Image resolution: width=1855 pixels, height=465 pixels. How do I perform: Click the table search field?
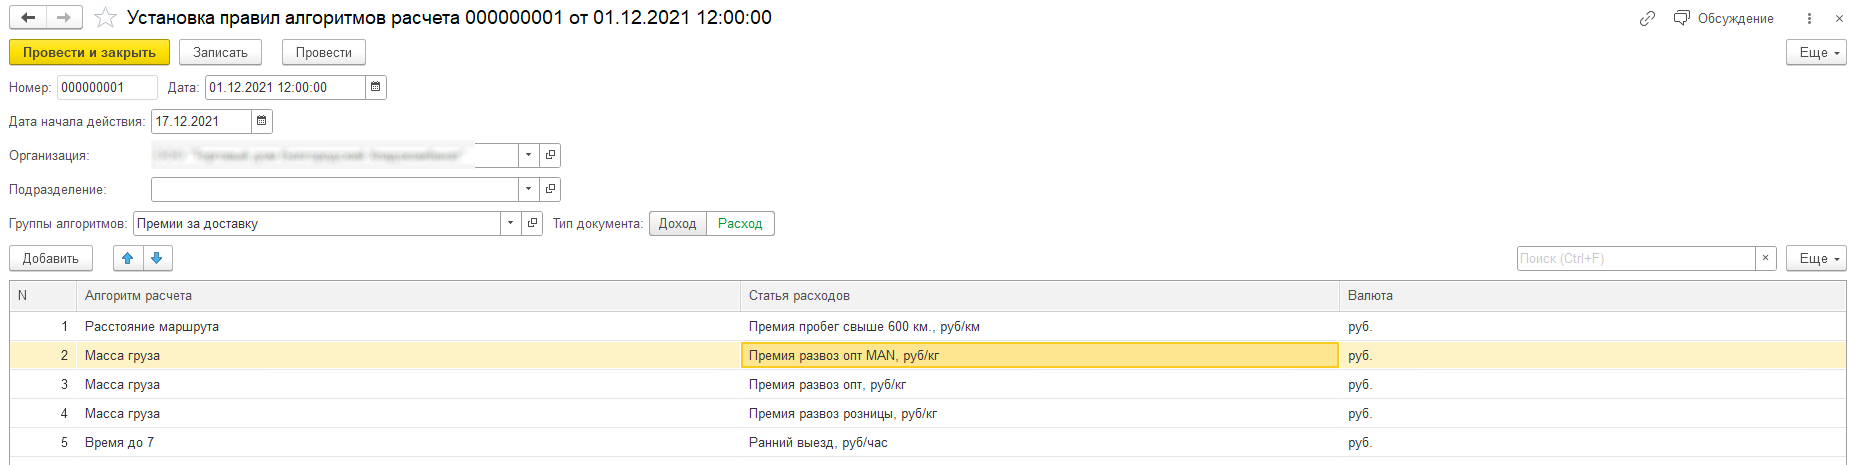tap(1635, 258)
